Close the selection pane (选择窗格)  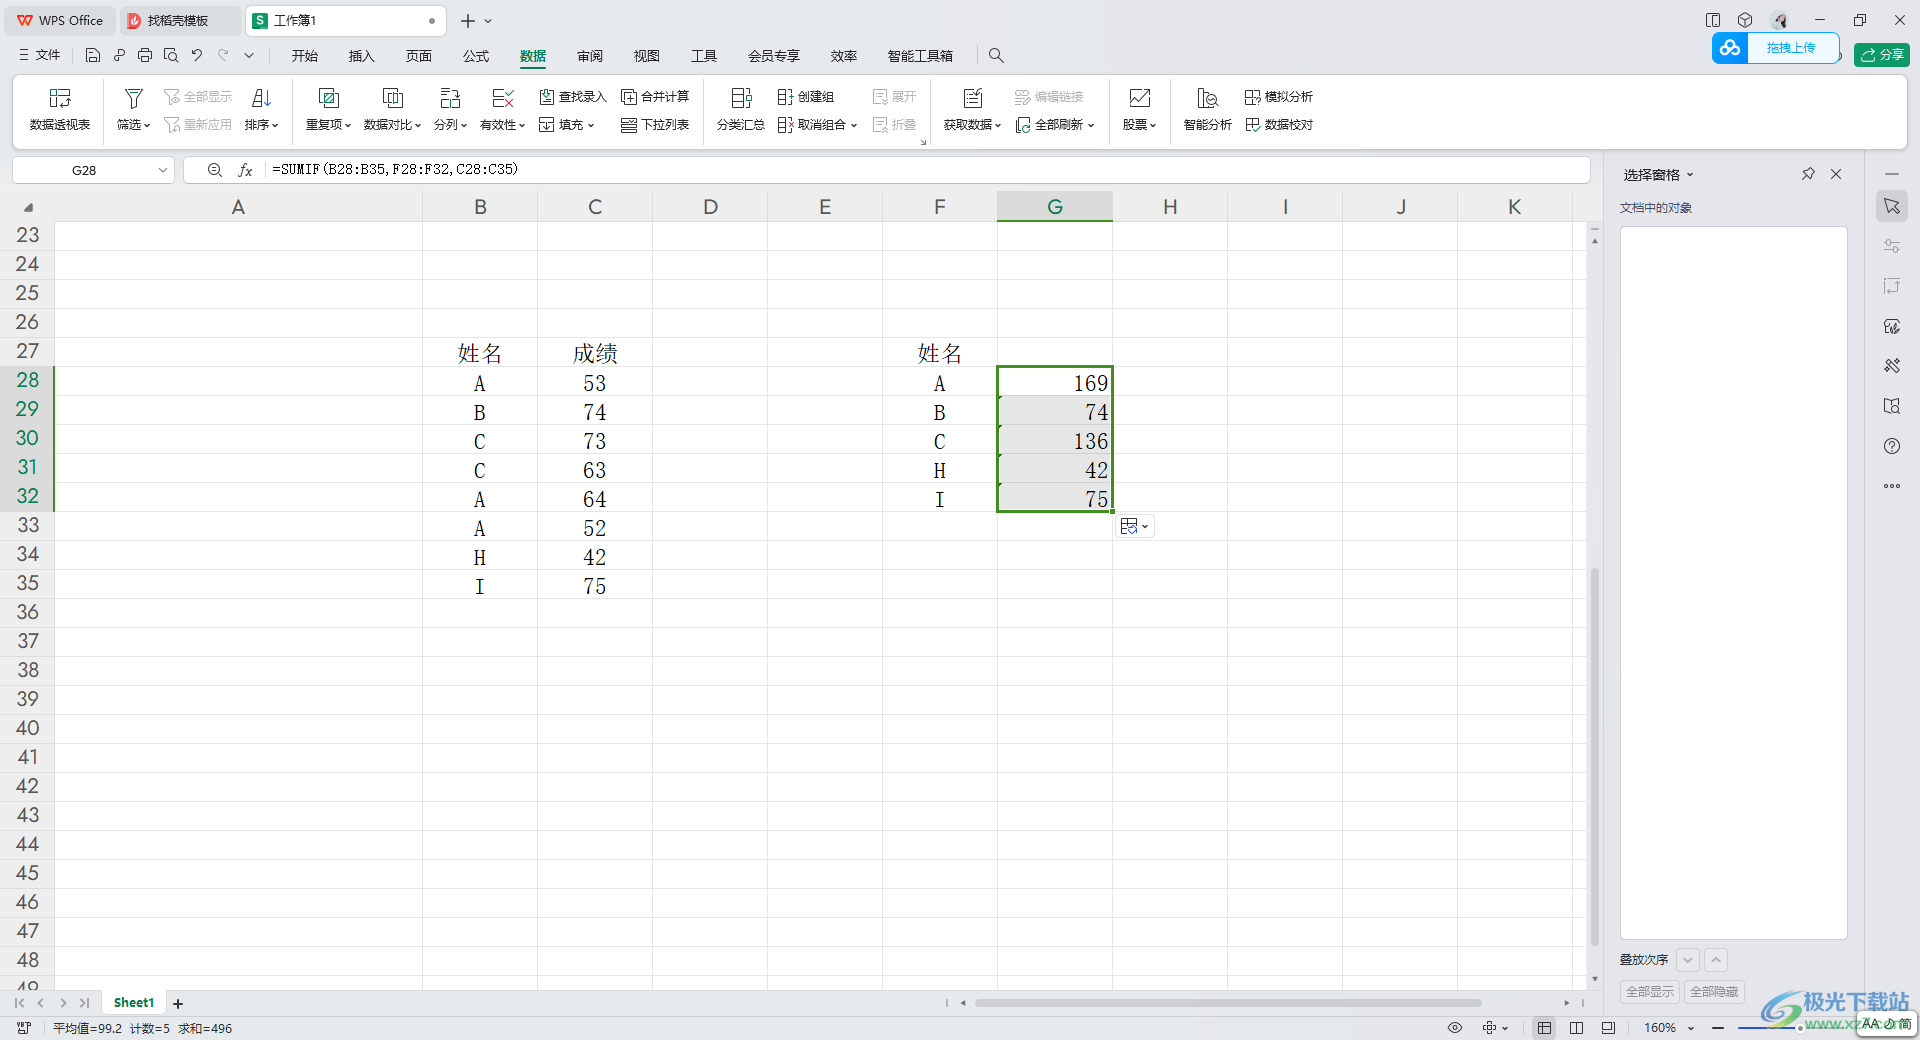1836,174
